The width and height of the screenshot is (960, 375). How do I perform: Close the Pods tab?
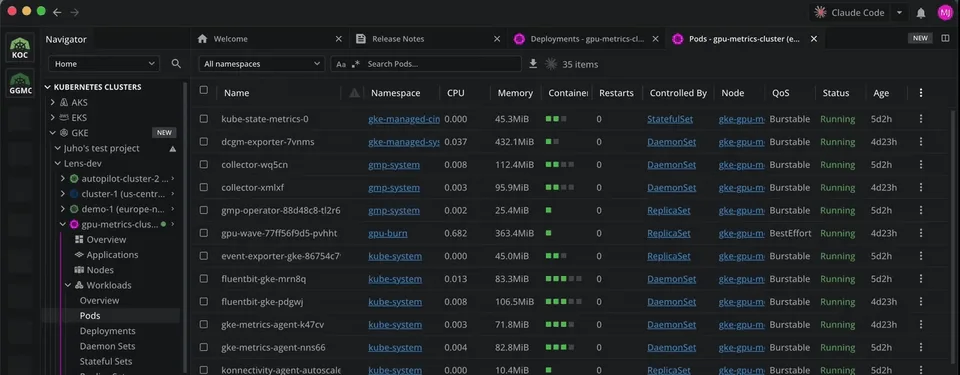tap(814, 39)
